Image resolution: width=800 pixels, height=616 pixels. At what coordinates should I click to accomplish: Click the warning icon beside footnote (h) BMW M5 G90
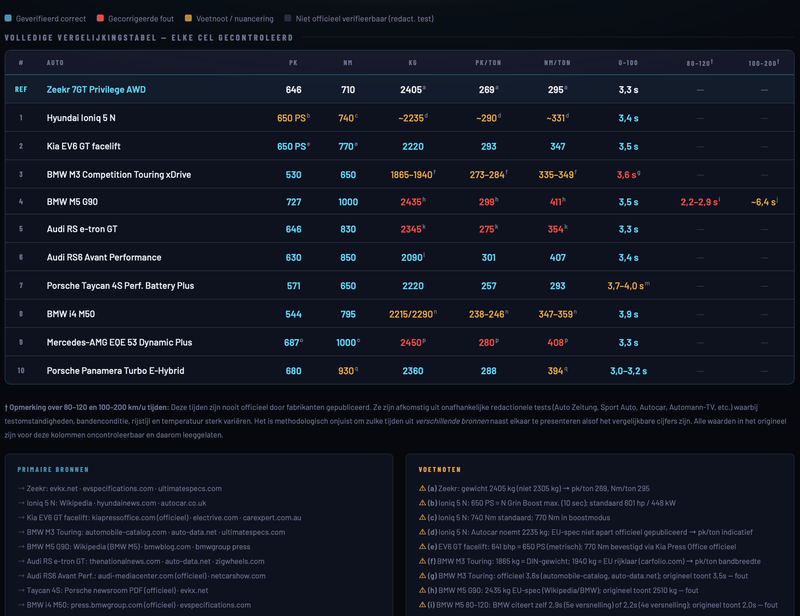(x=422, y=590)
